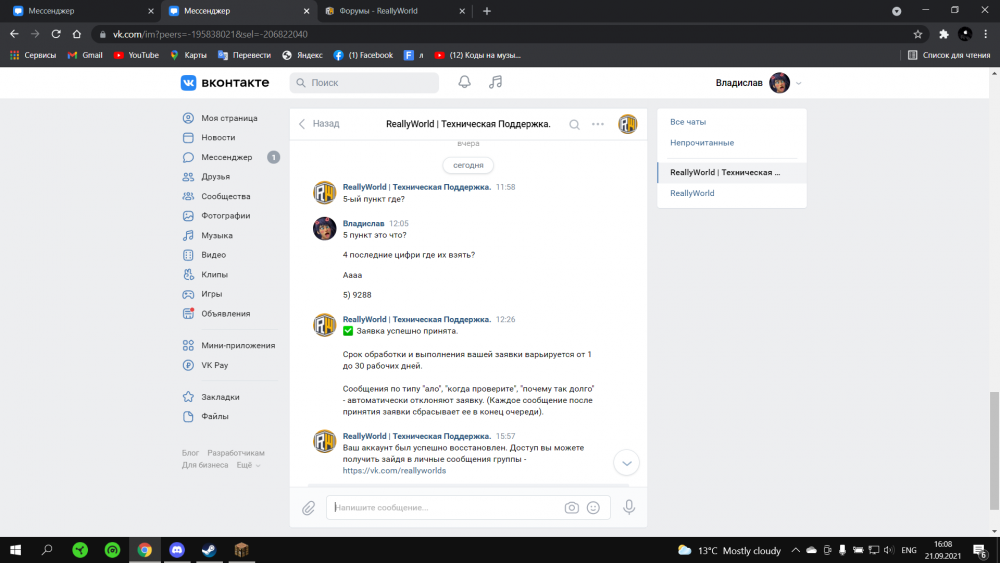The height and width of the screenshot is (563, 1000).
Task: Go to Моя страница in sidebar
Action: (x=229, y=118)
